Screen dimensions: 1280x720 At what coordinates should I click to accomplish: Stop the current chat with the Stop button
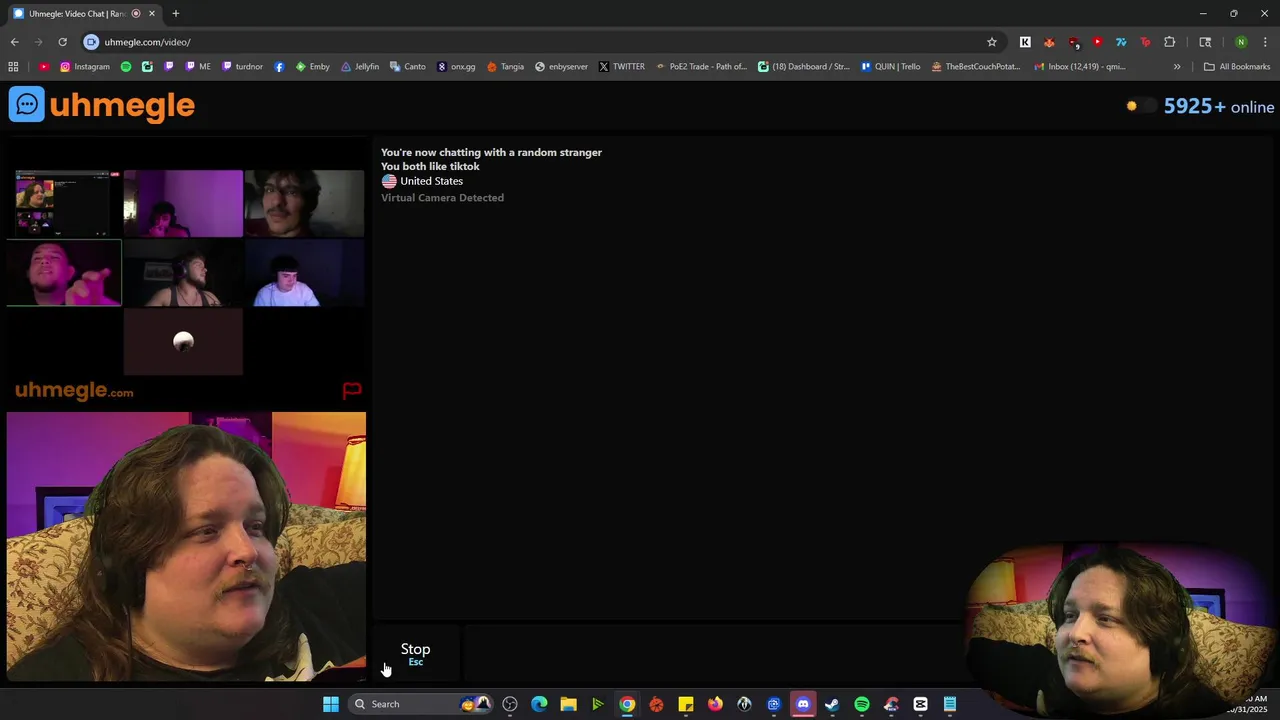tap(416, 653)
